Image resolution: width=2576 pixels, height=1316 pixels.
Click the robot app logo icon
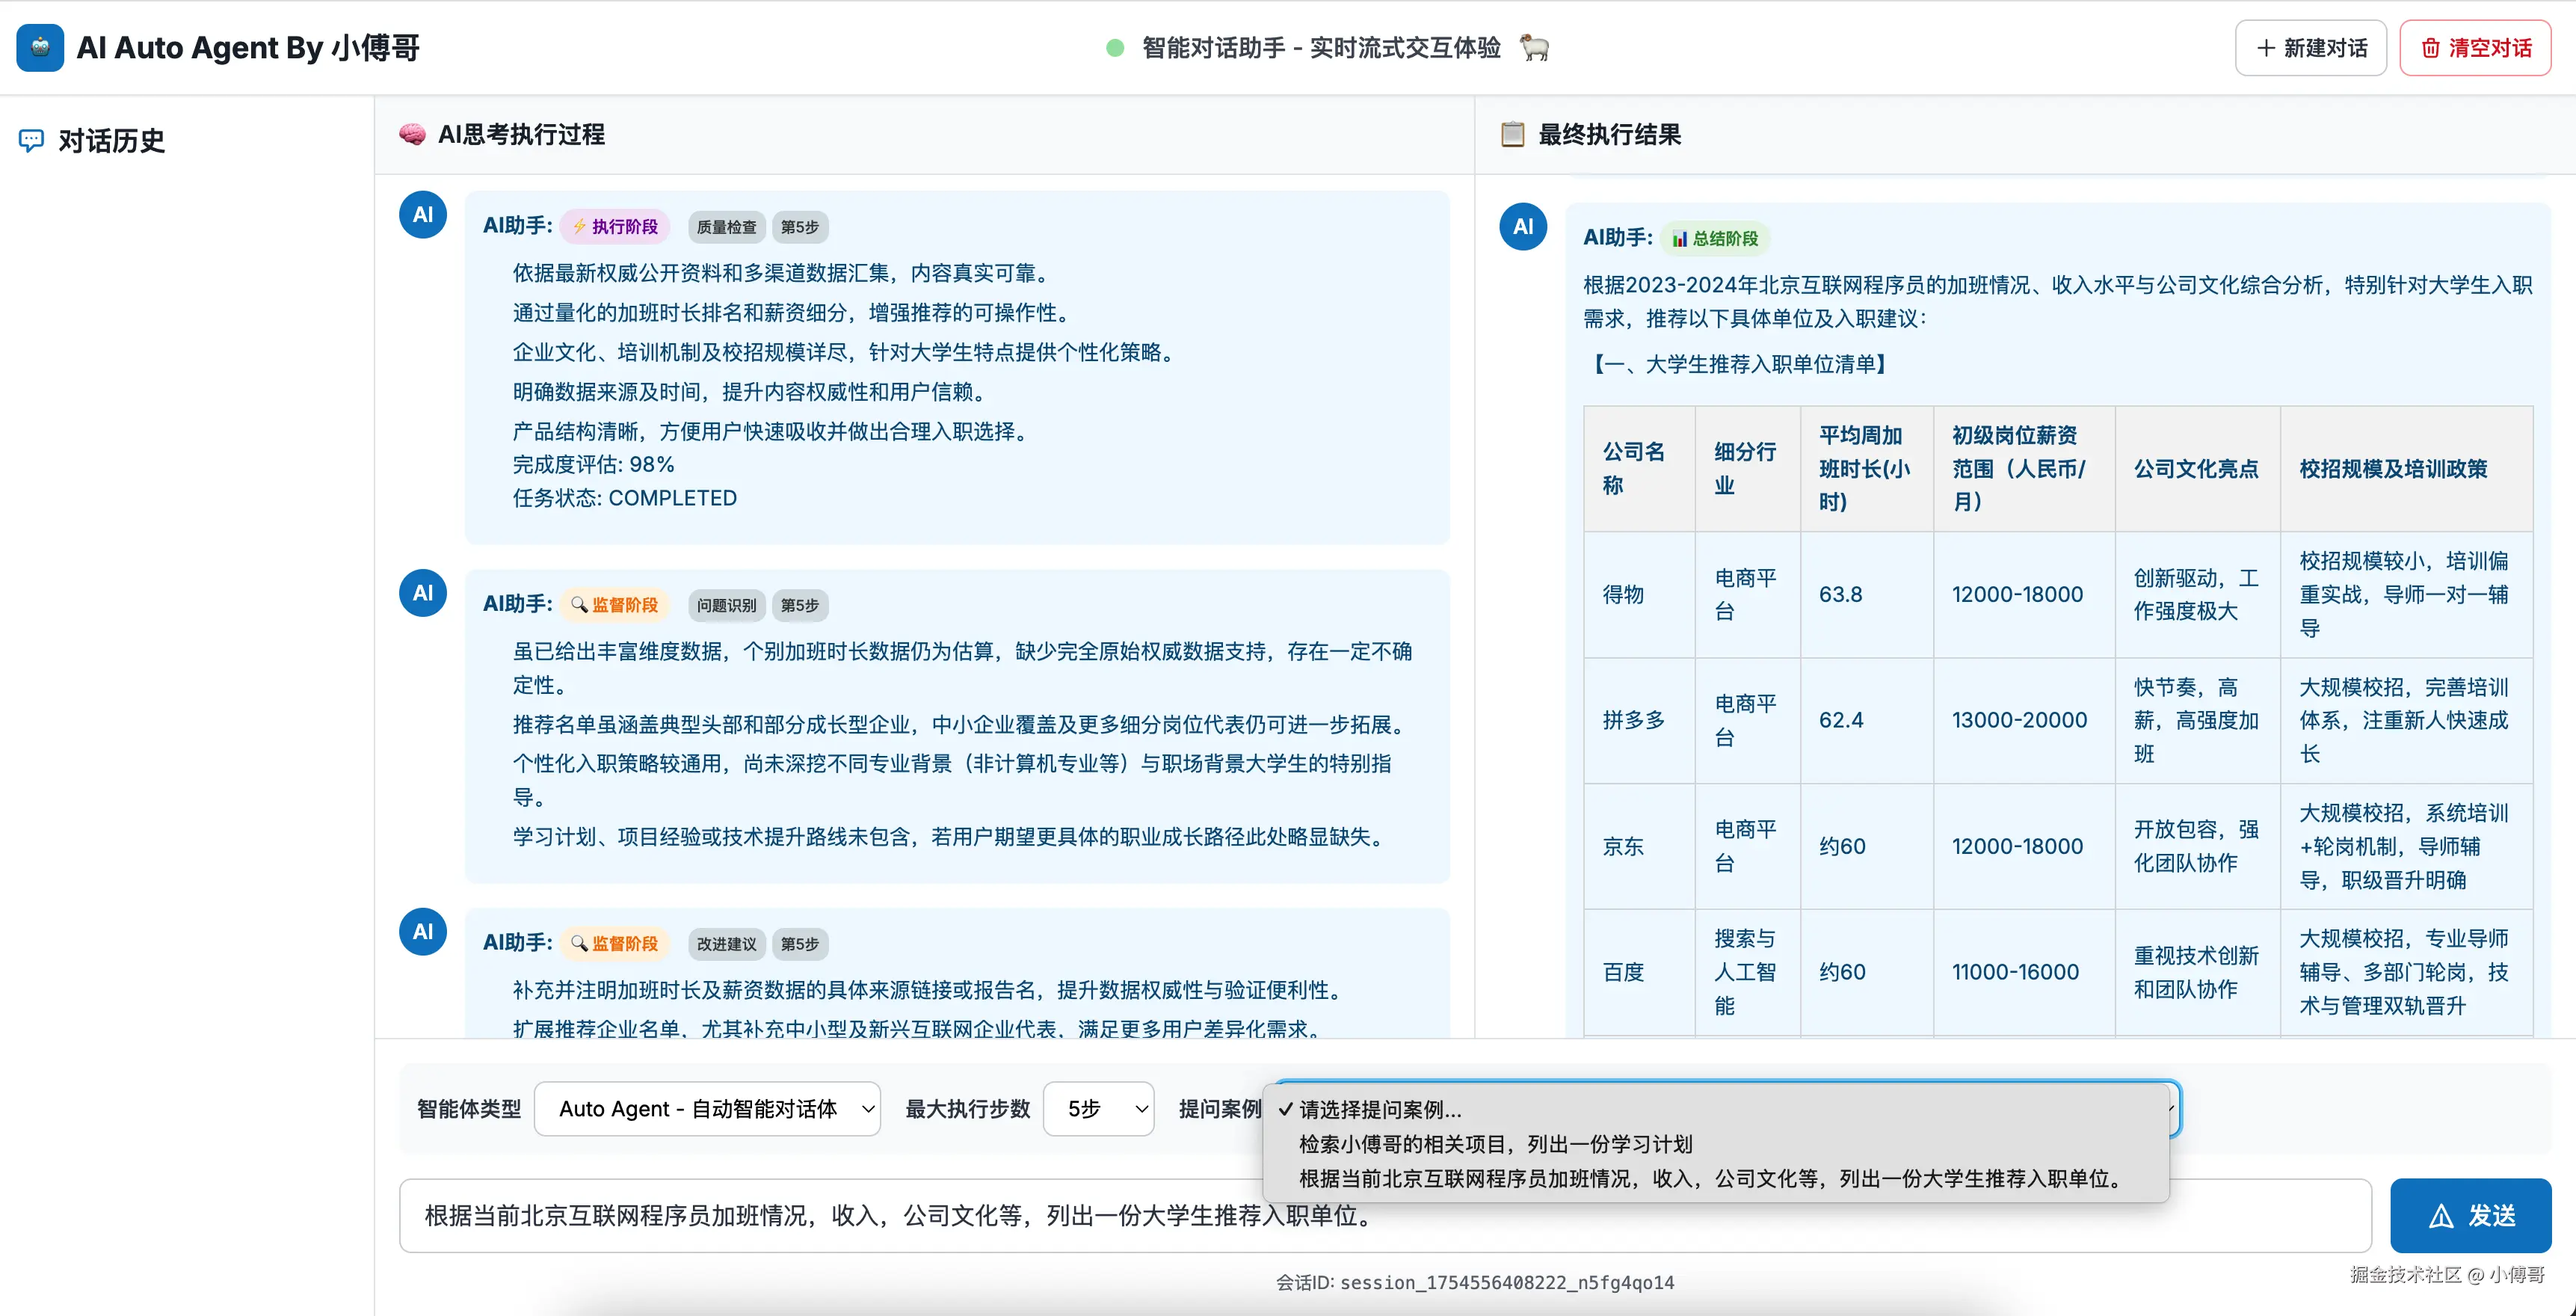(40, 47)
